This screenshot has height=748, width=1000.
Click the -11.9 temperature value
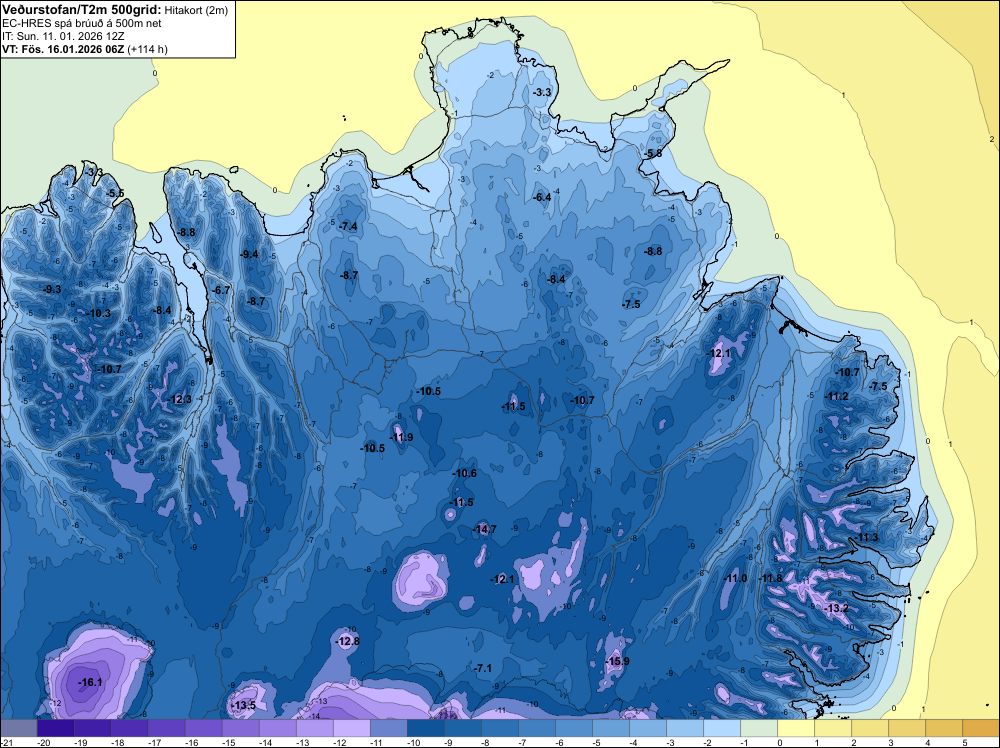(x=401, y=437)
